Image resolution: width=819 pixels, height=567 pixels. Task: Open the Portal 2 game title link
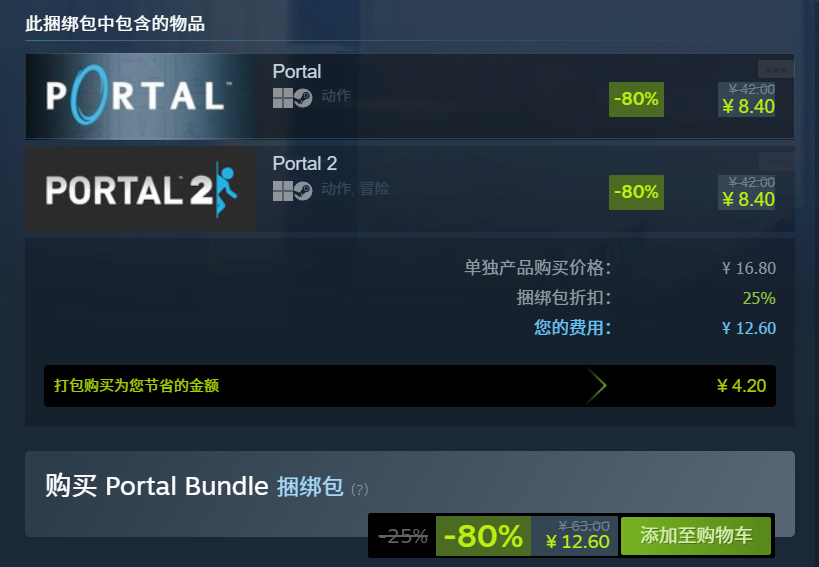[x=305, y=163]
